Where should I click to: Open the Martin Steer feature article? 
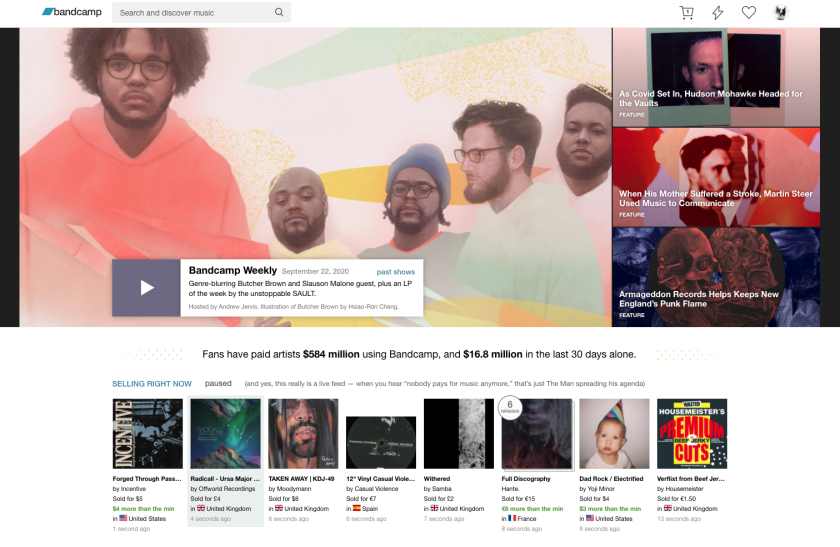click(716, 177)
